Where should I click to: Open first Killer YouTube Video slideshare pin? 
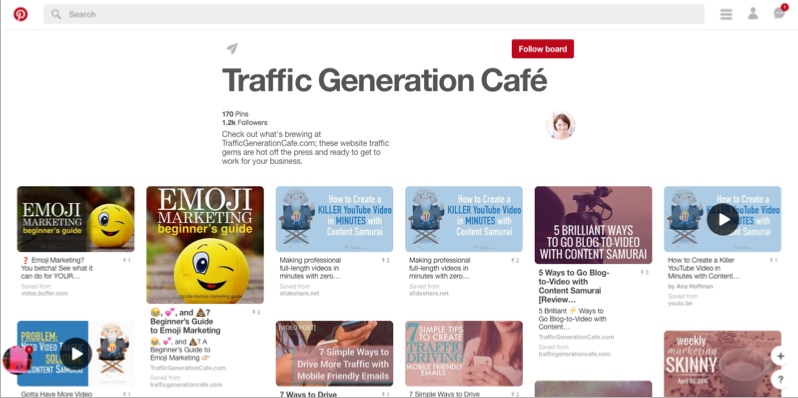coord(334,219)
